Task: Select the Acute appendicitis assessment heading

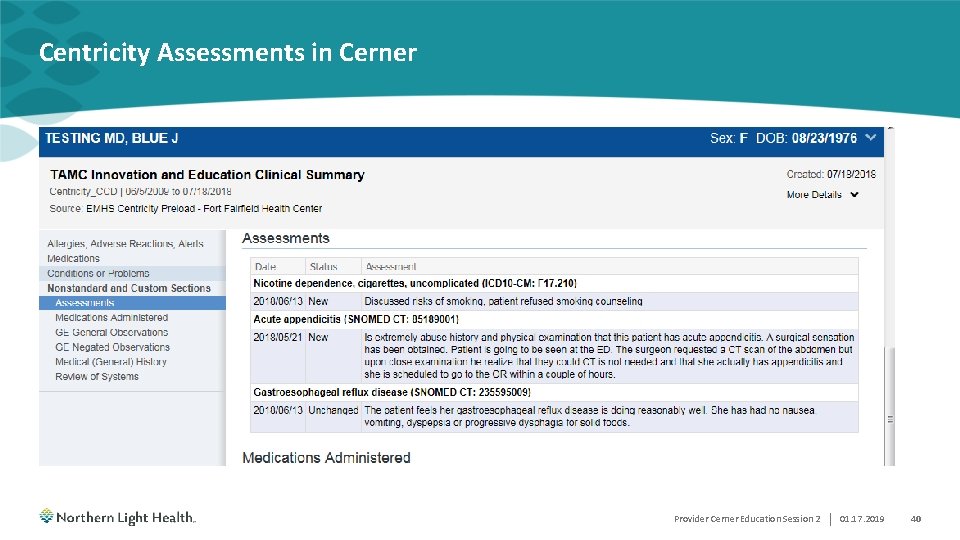Action: tap(554, 319)
